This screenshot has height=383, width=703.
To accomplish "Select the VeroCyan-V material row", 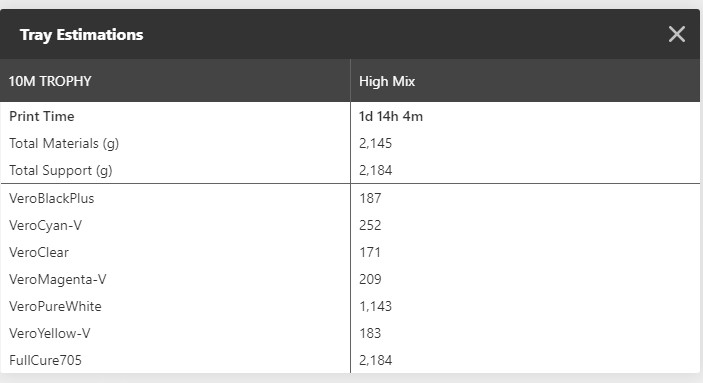I will click(350, 225).
